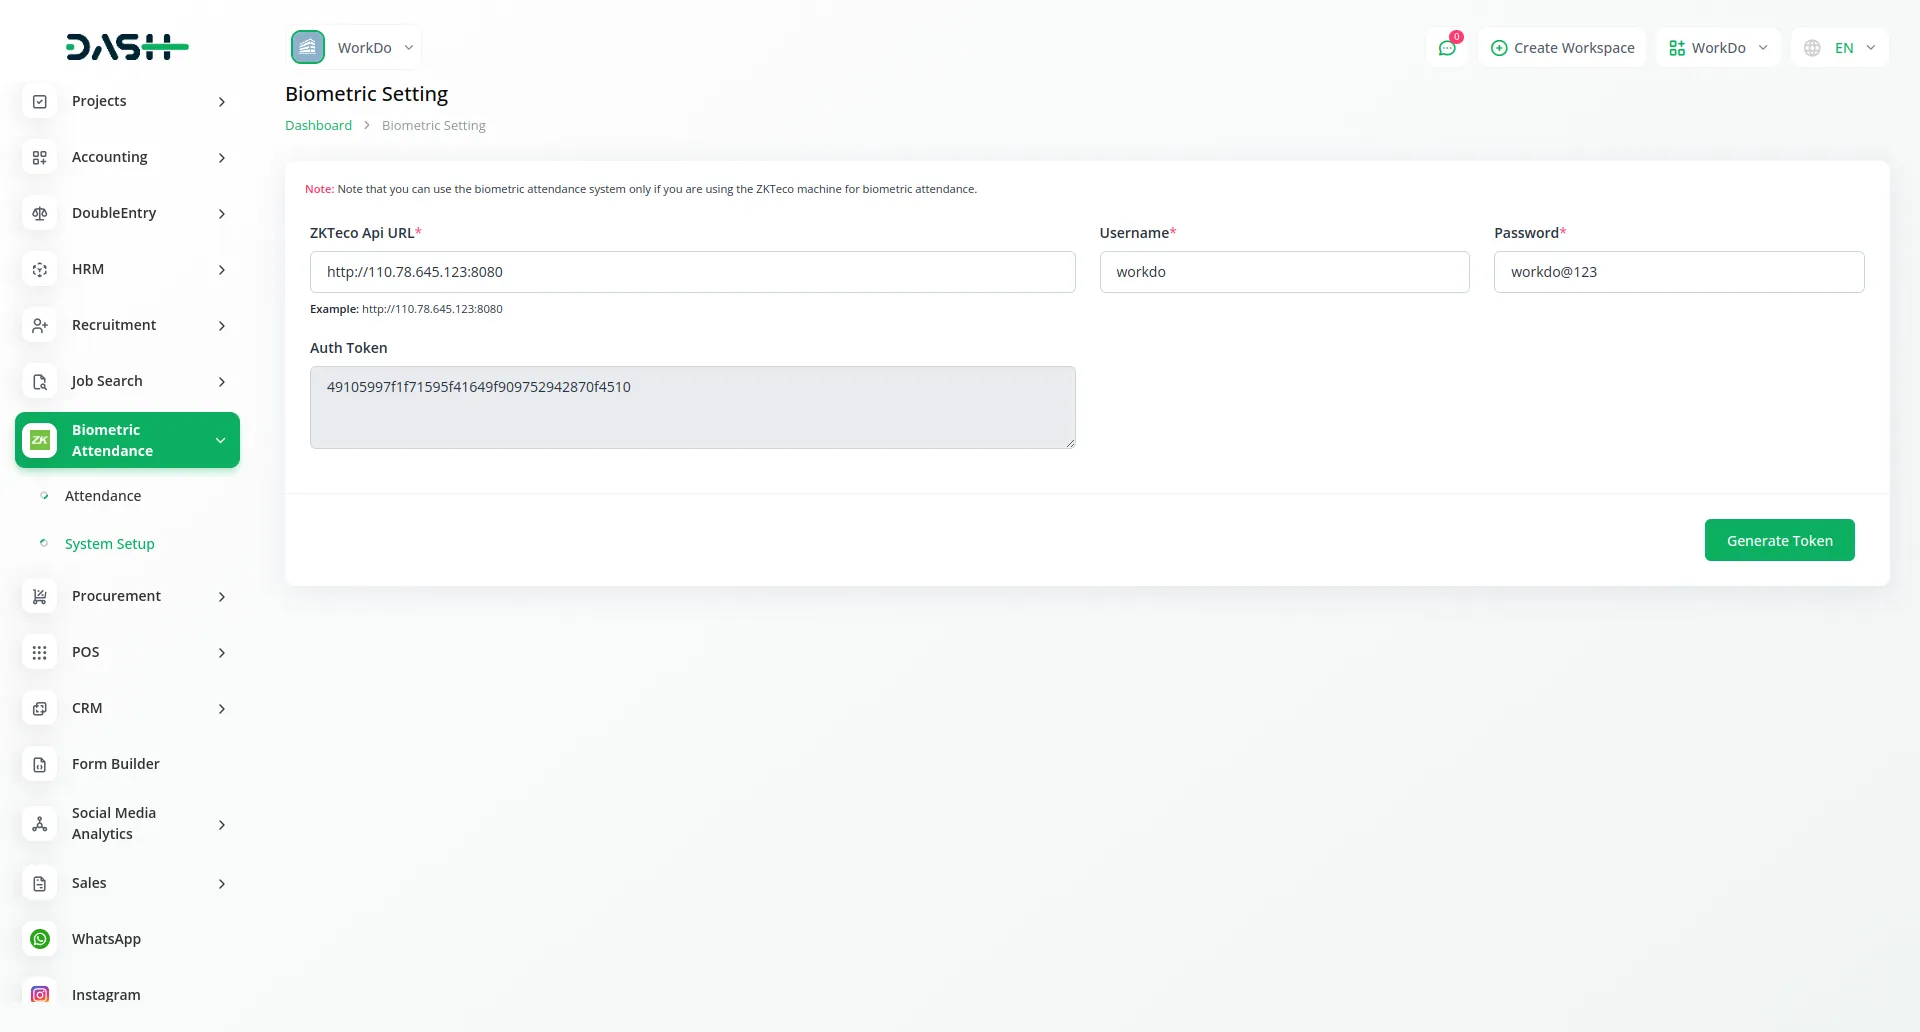Open the WorkDo user dropdown at top right
The width and height of the screenshot is (1920, 1032).
pyautogui.click(x=1718, y=48)
